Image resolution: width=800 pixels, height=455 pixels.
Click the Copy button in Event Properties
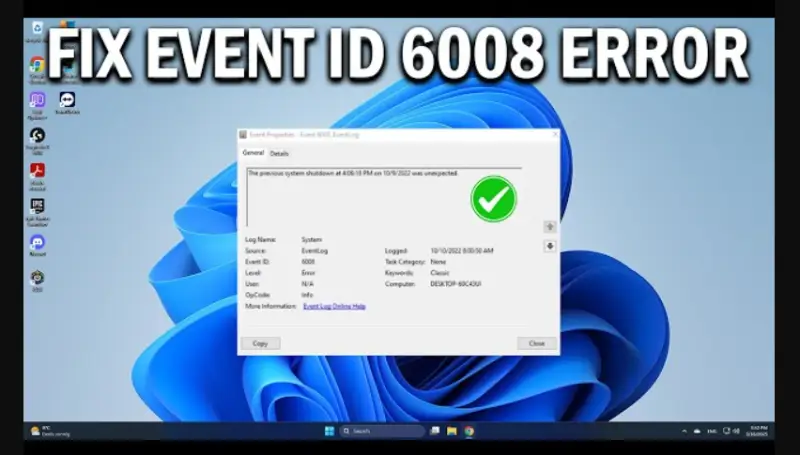(260, 343)
